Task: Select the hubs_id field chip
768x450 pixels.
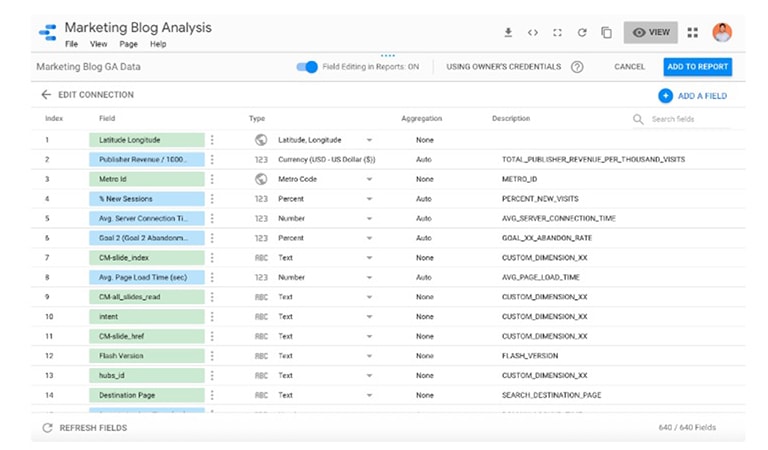Action: (x=147, y=376)
